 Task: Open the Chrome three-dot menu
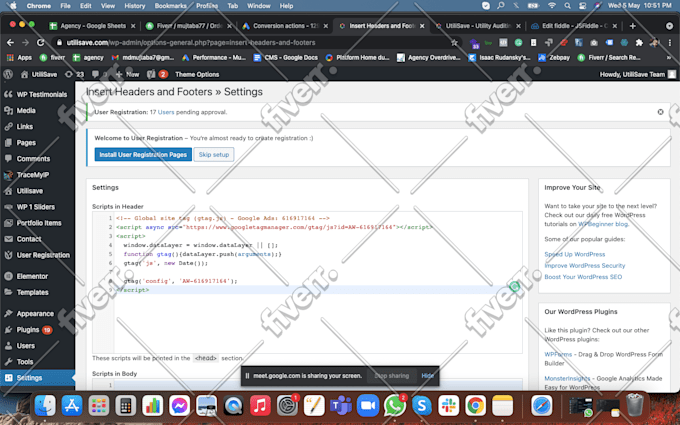click(x=670, y=42)
